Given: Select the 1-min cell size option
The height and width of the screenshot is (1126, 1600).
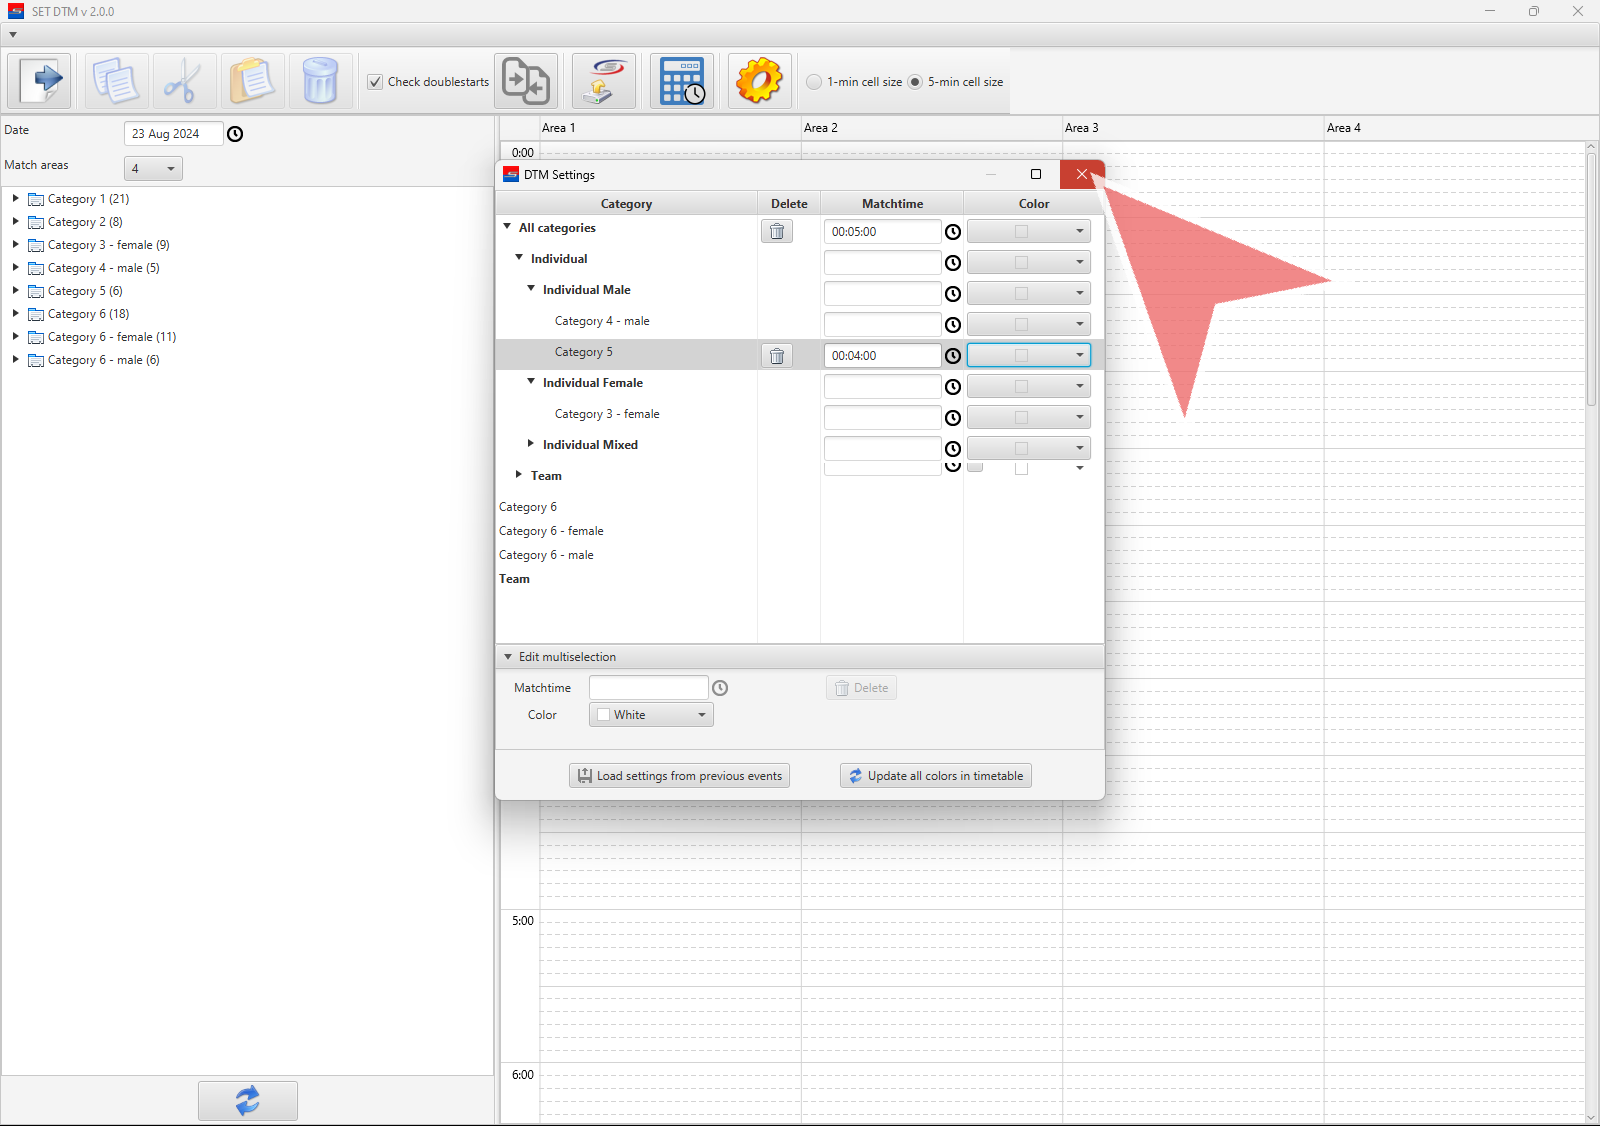Looking at the screenshot, I should 814,82.
